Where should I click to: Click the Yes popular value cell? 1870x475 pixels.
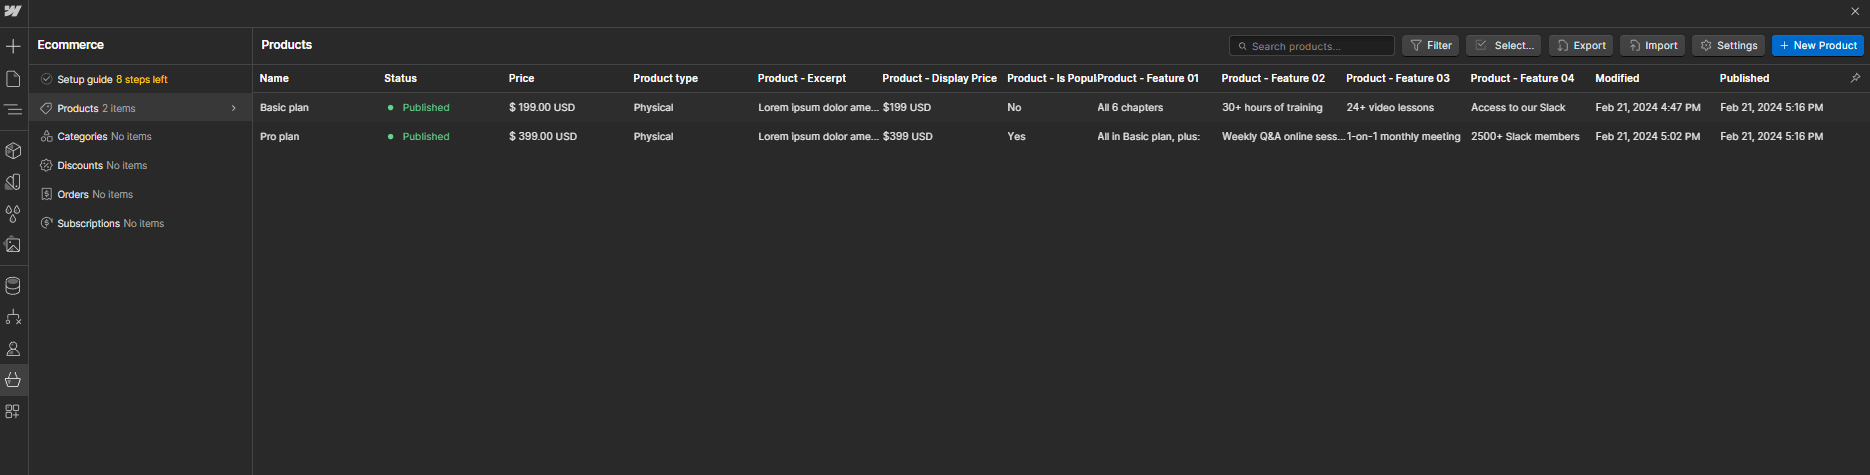point(1016,136)
